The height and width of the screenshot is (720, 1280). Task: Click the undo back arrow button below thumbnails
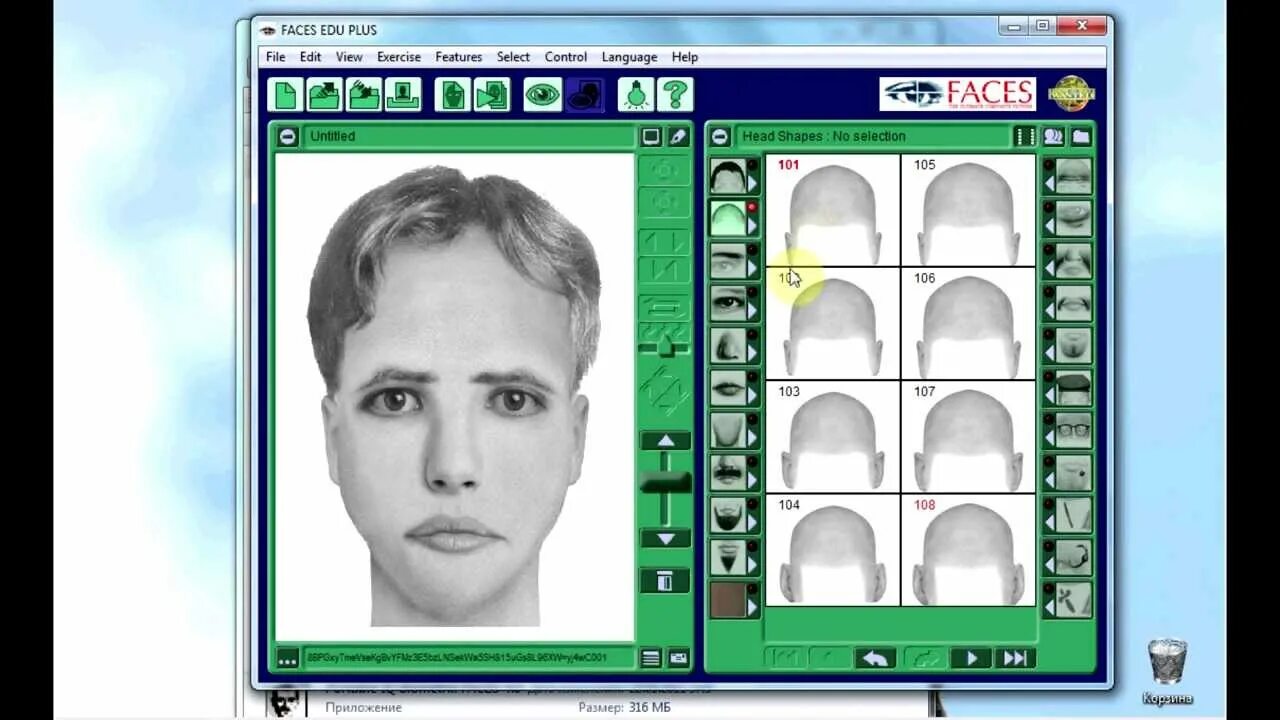coord(875,658)
